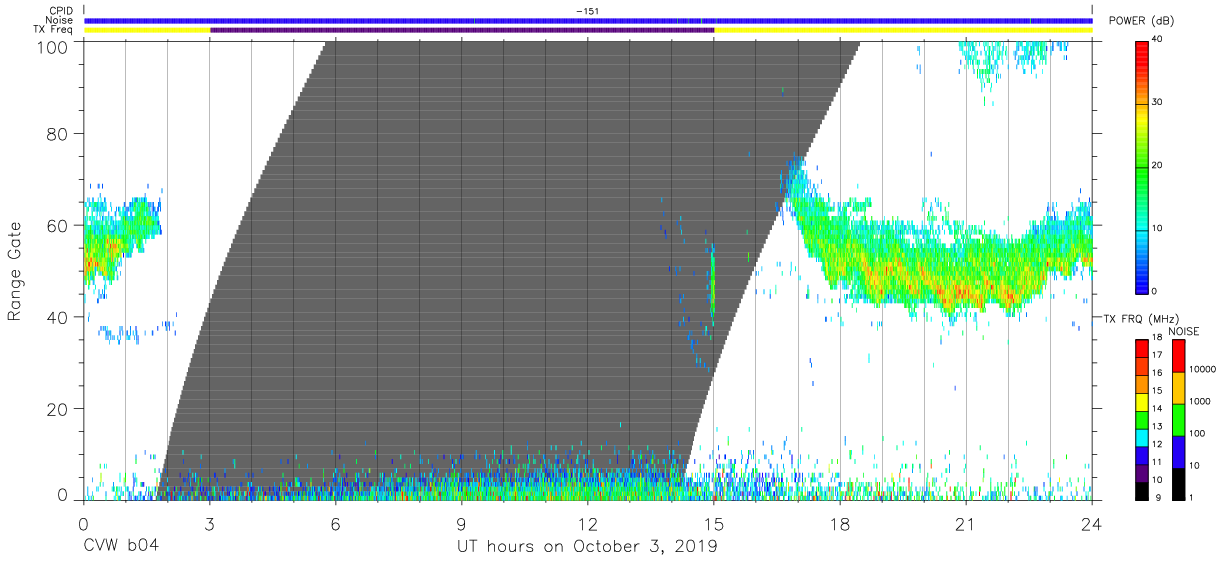Click x-axis tick label '18'

[x=840, y=523]
